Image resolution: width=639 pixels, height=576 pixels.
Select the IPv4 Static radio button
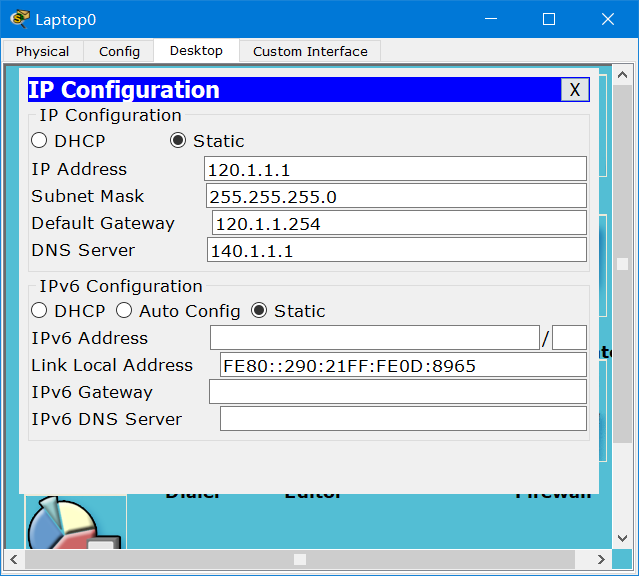178,141
